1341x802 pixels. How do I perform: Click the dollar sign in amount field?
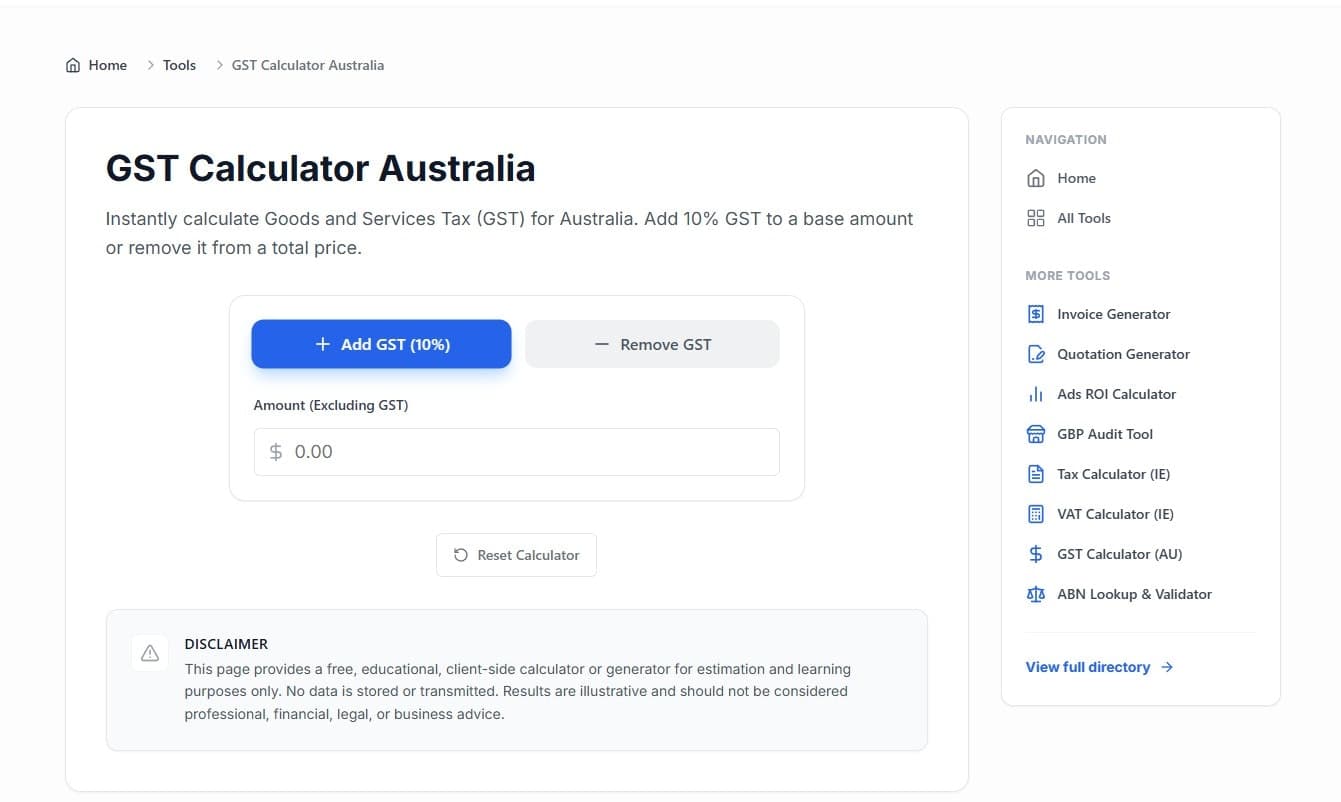coord(275,451)
